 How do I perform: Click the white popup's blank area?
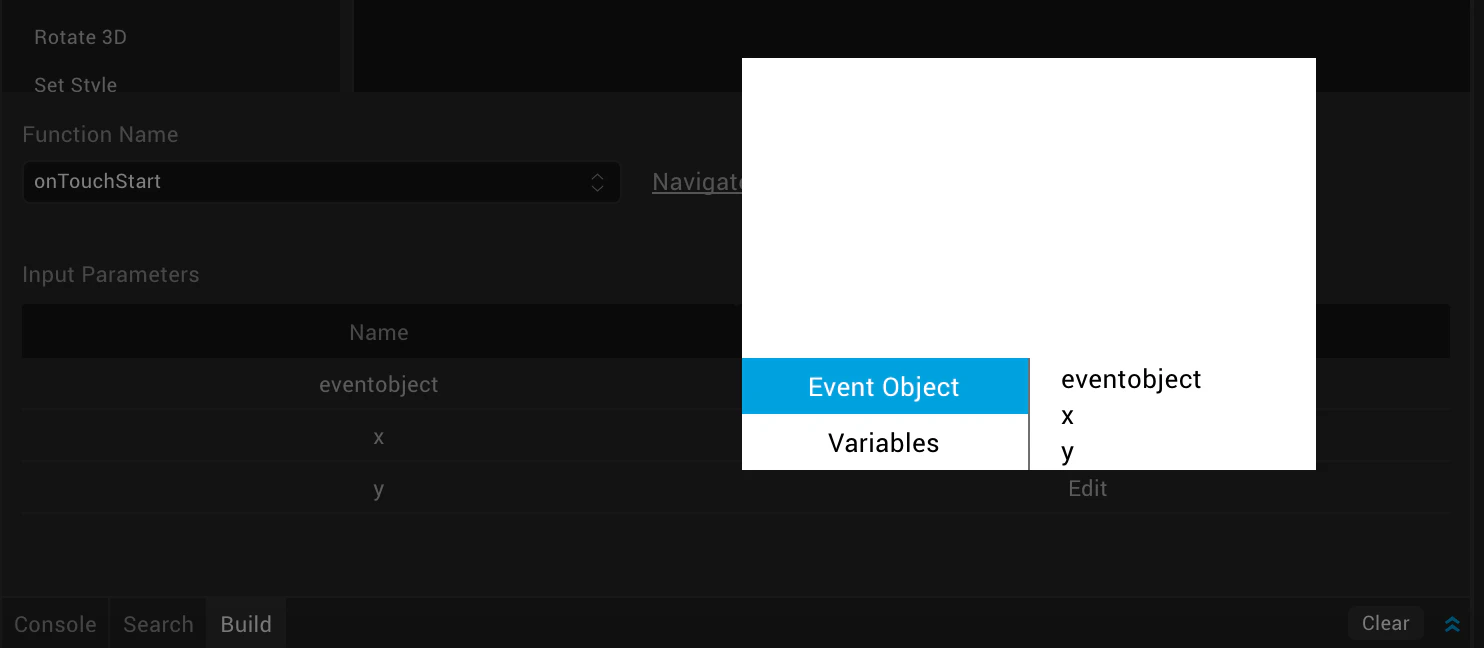[x=1028, y=208]
